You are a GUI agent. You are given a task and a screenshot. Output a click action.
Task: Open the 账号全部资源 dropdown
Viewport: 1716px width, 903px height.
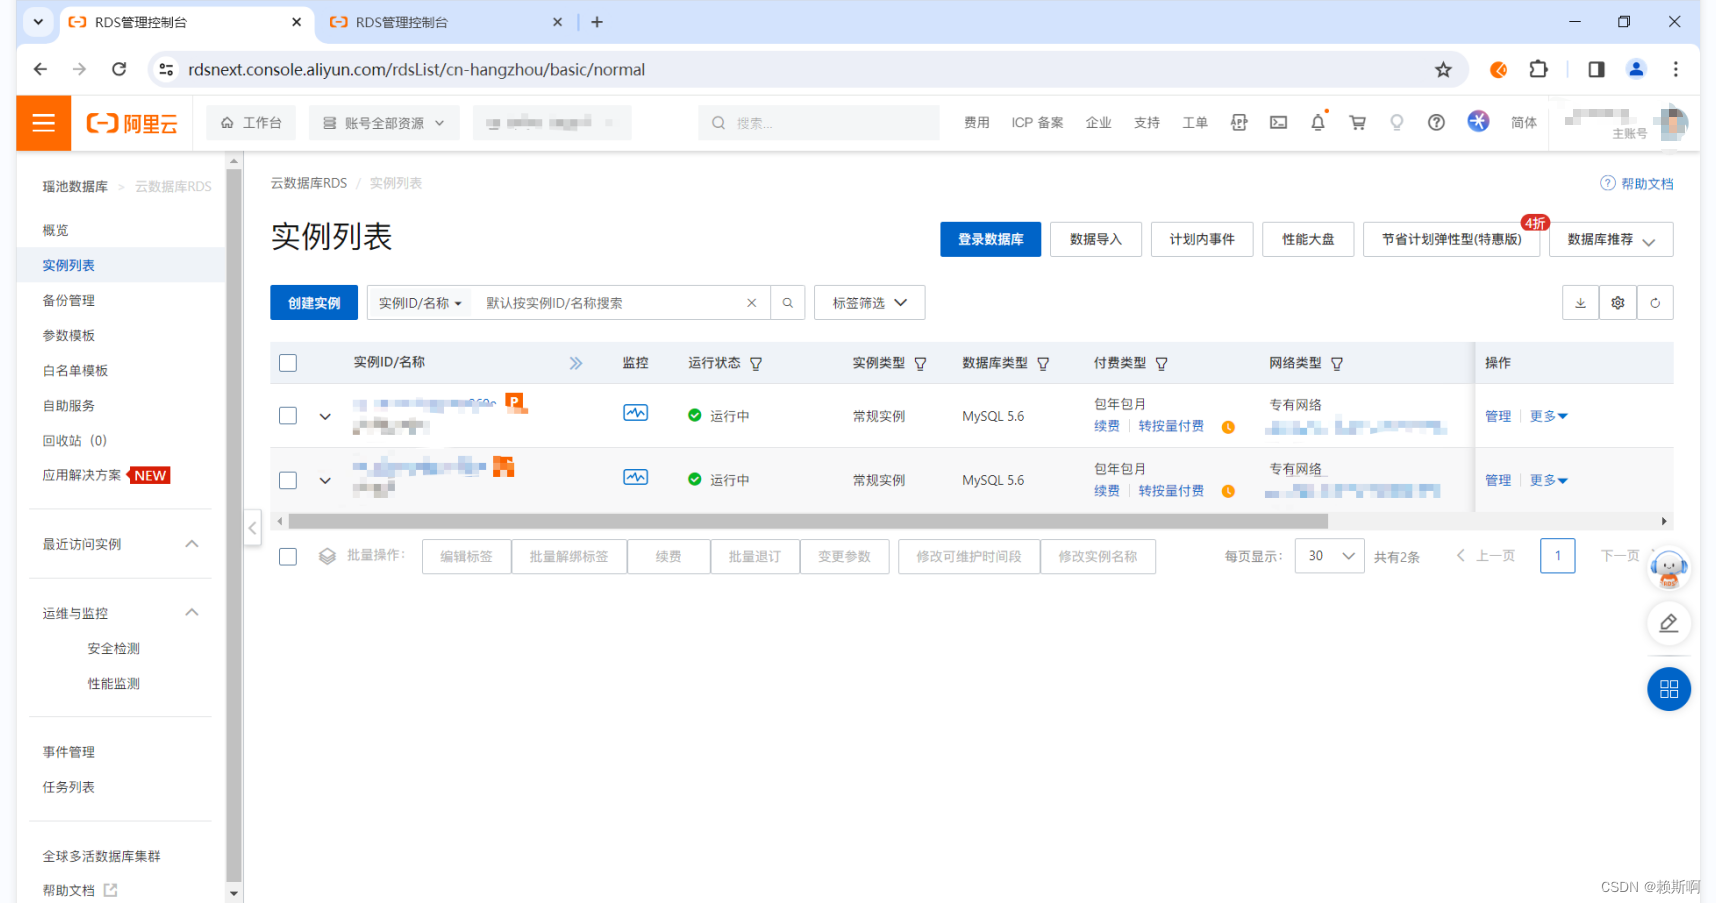coord(384,123)
